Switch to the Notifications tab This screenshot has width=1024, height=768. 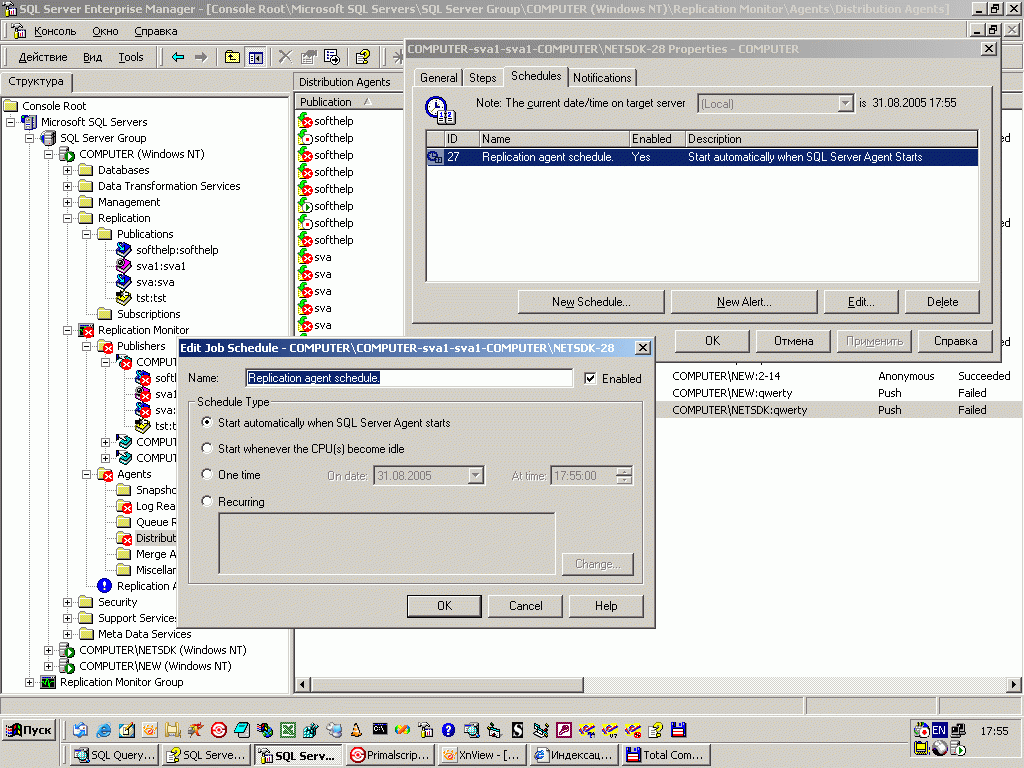602,78
